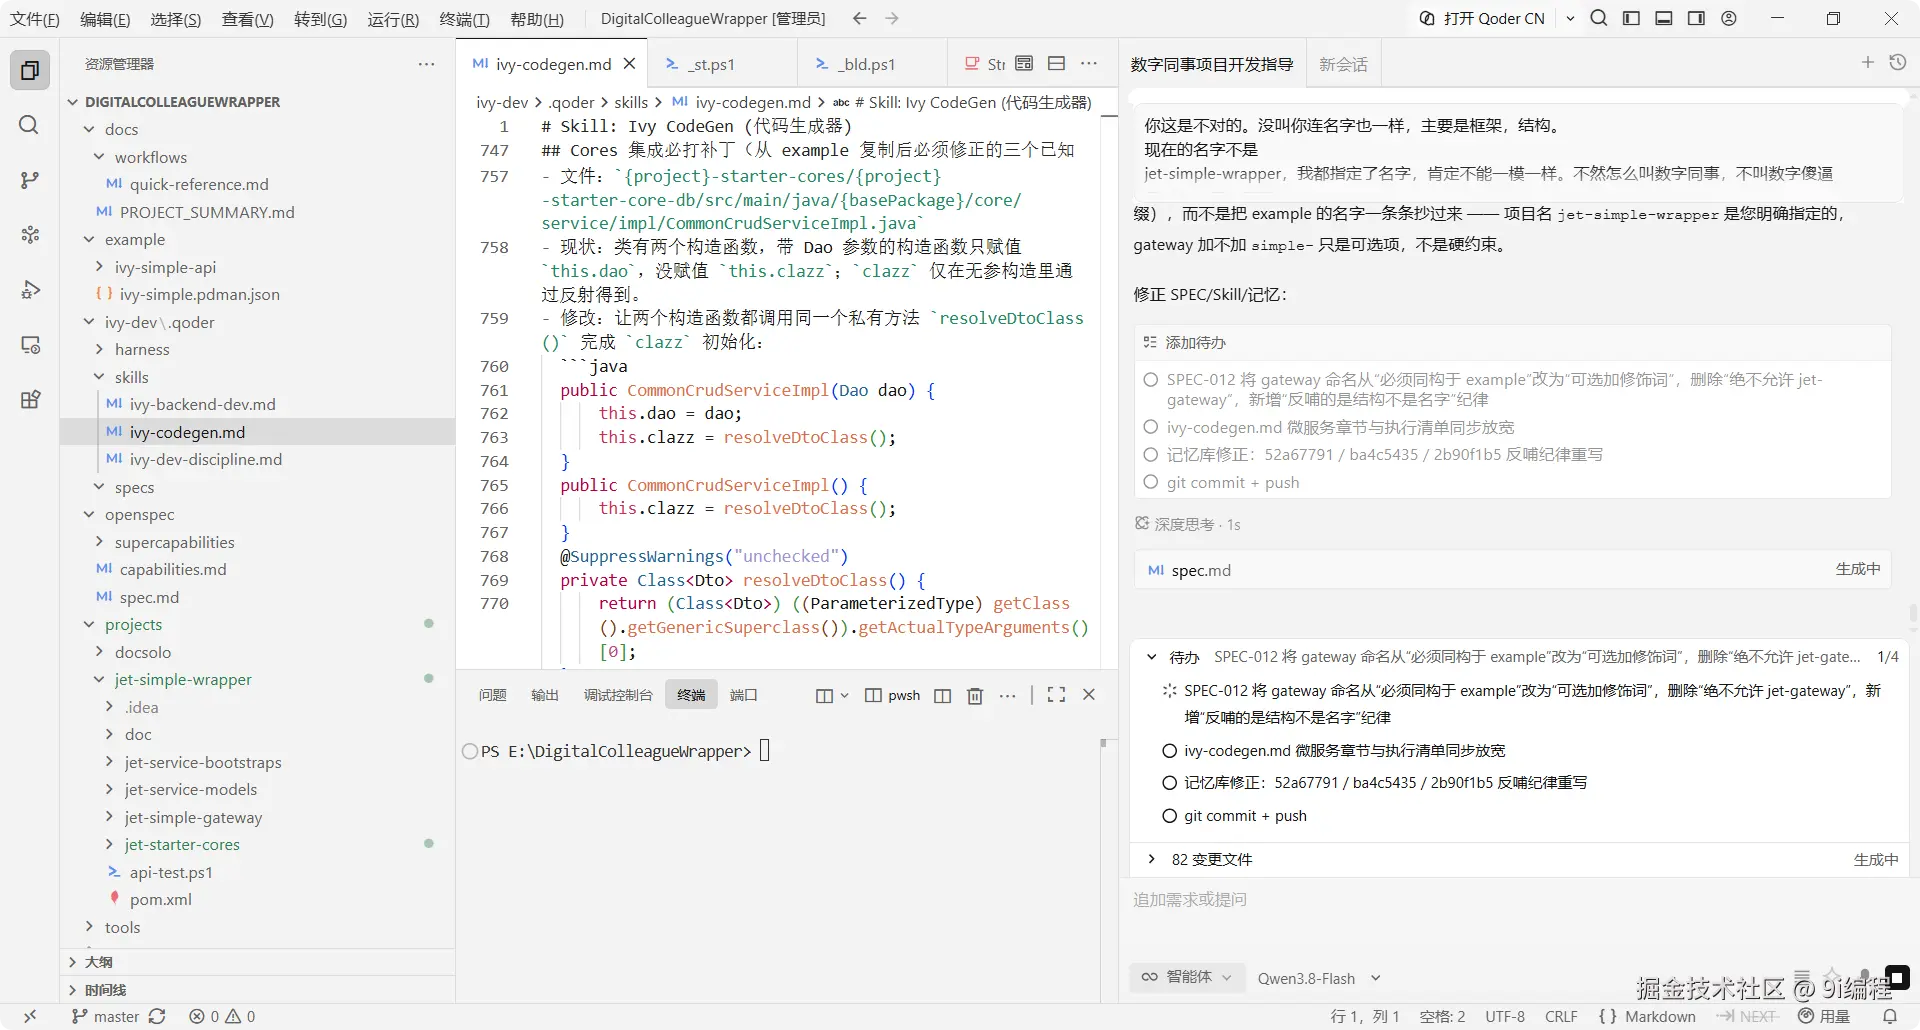Open ivy-dev-discipline.md in explorer tree
Screen dimensions: 1920x1030
[x=205, y=459]
